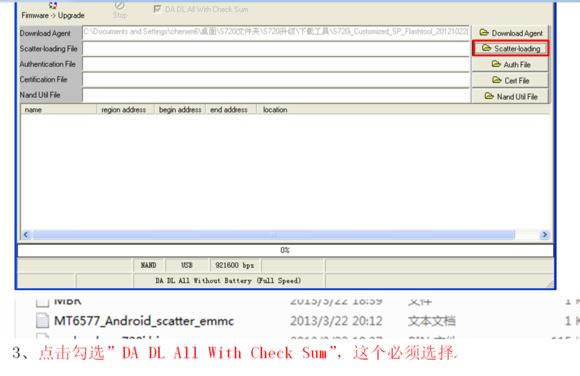Click the 'begin address' column header

click(x=180, y=110)
